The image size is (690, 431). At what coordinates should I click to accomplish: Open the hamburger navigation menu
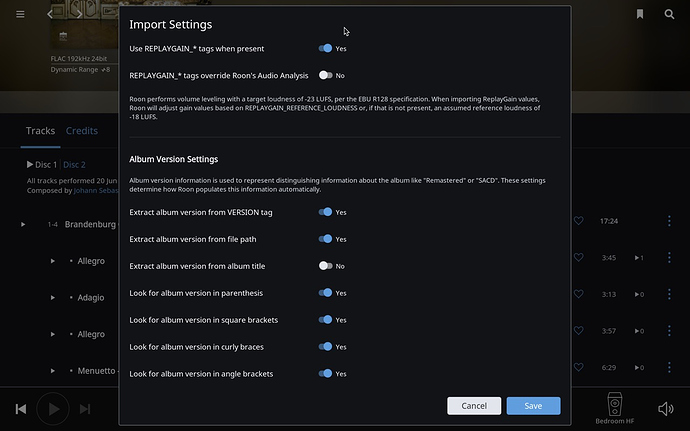20,15
